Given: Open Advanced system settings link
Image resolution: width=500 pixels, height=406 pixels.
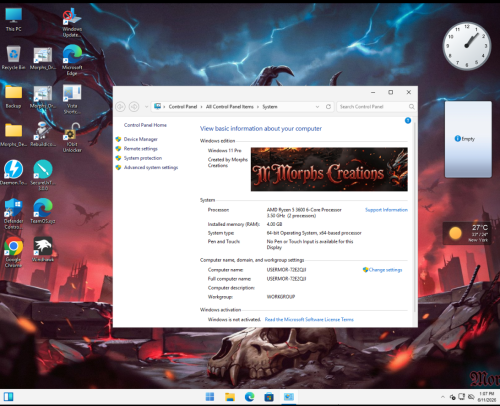Looking at the screenshot, I should 151,167.
